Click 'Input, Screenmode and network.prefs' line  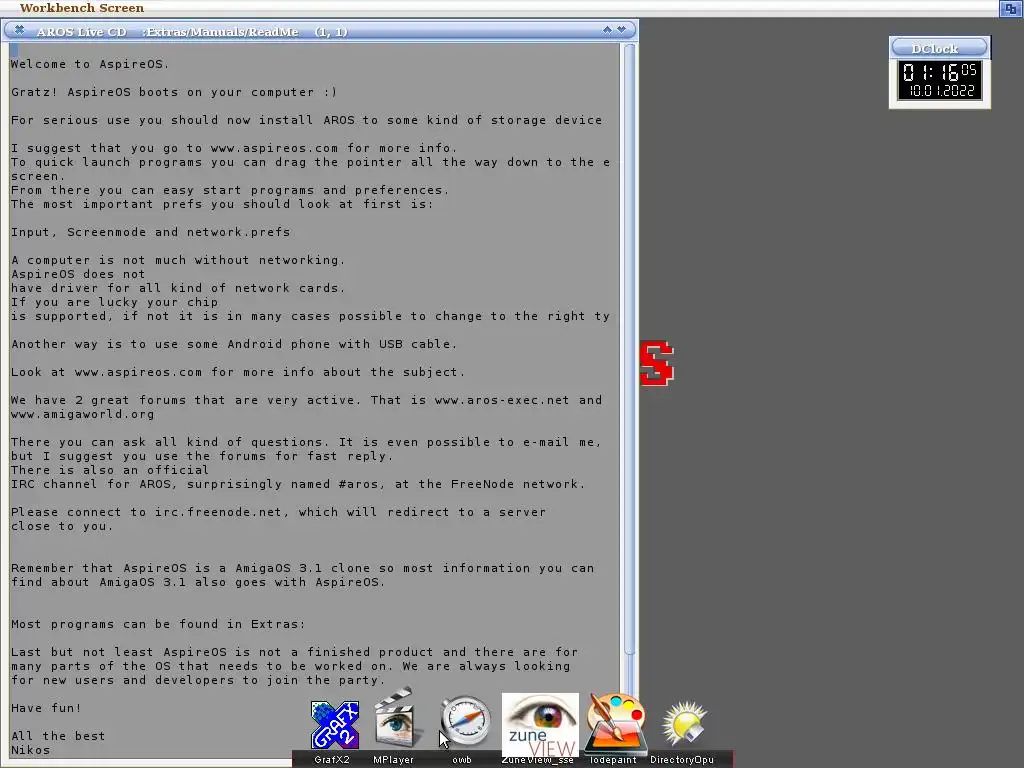150,232
